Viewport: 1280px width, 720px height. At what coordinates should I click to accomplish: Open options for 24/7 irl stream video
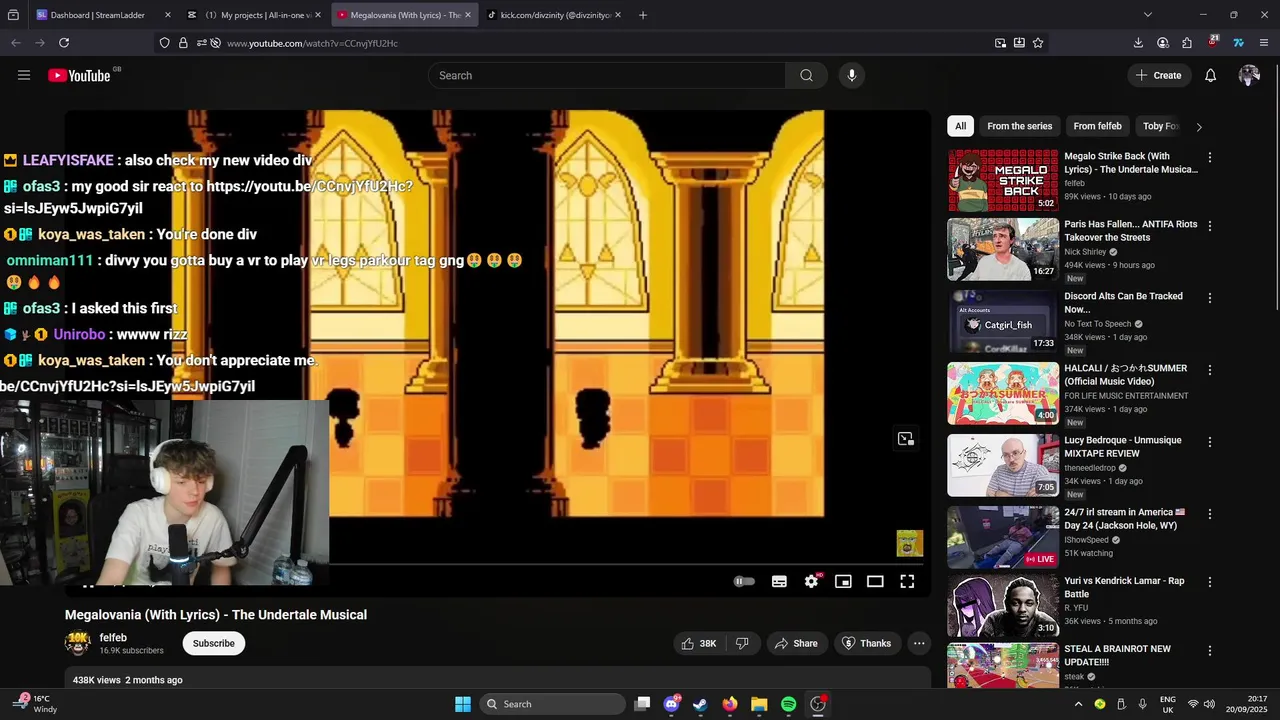point(1209,514)
